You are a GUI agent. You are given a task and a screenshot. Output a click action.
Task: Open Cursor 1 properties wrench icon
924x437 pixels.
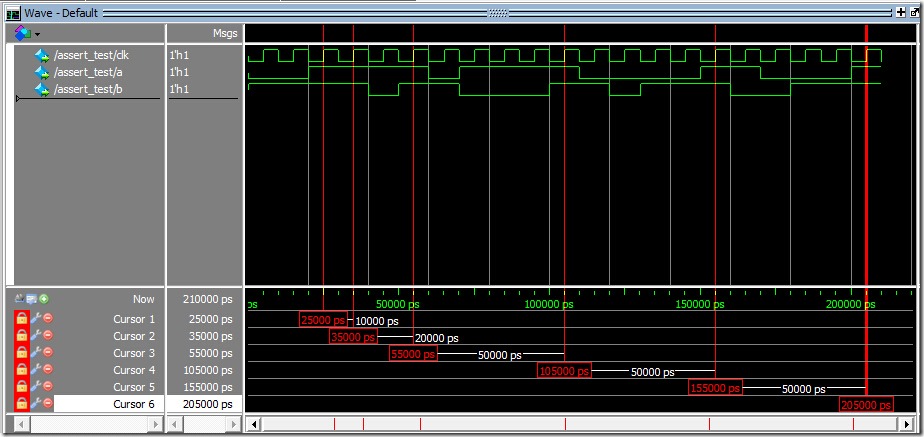pos(35,319)
